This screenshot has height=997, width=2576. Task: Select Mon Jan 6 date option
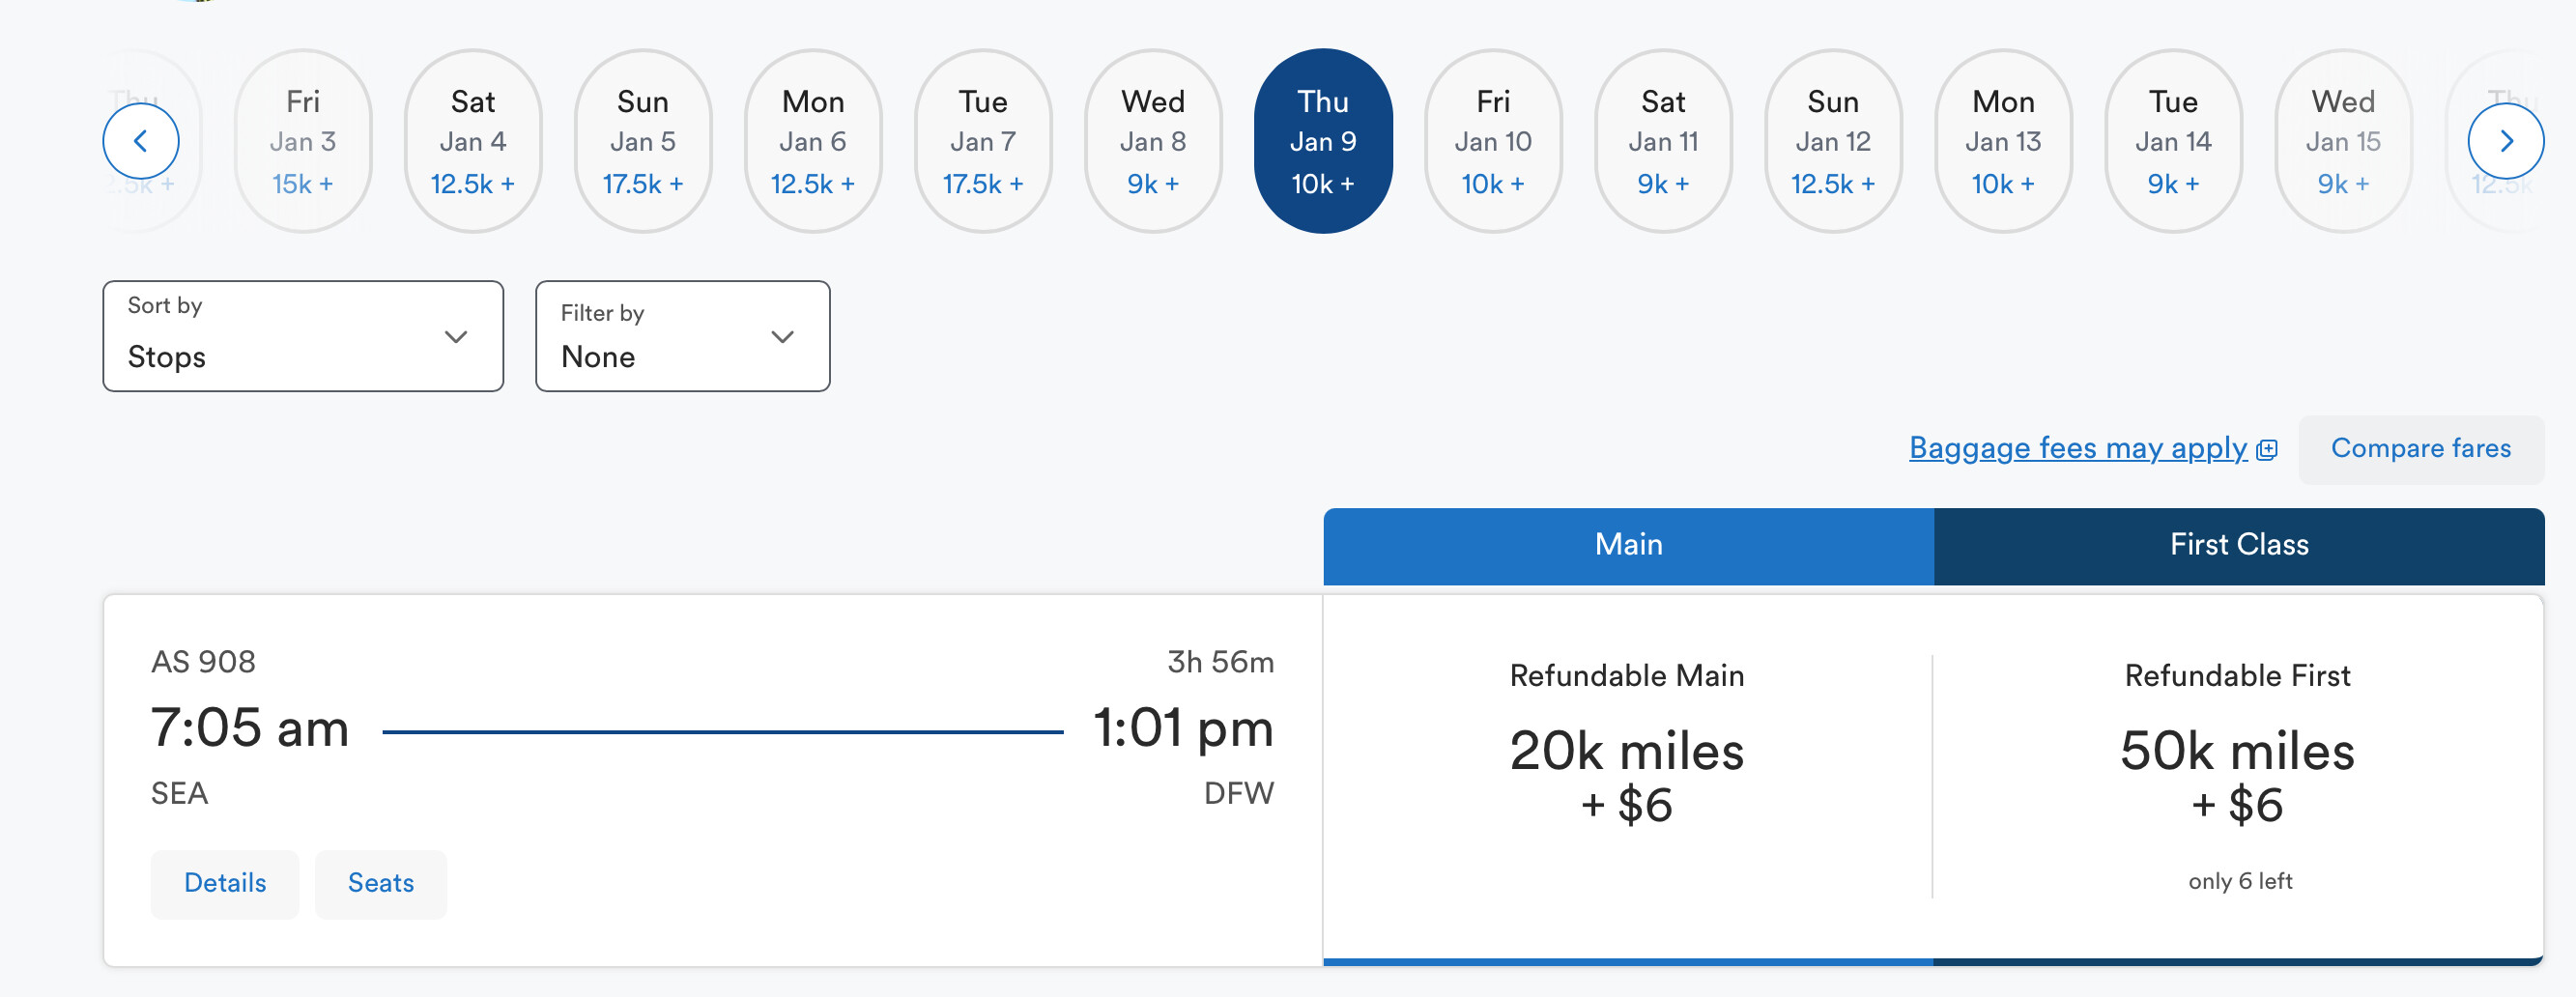(813, 141)
